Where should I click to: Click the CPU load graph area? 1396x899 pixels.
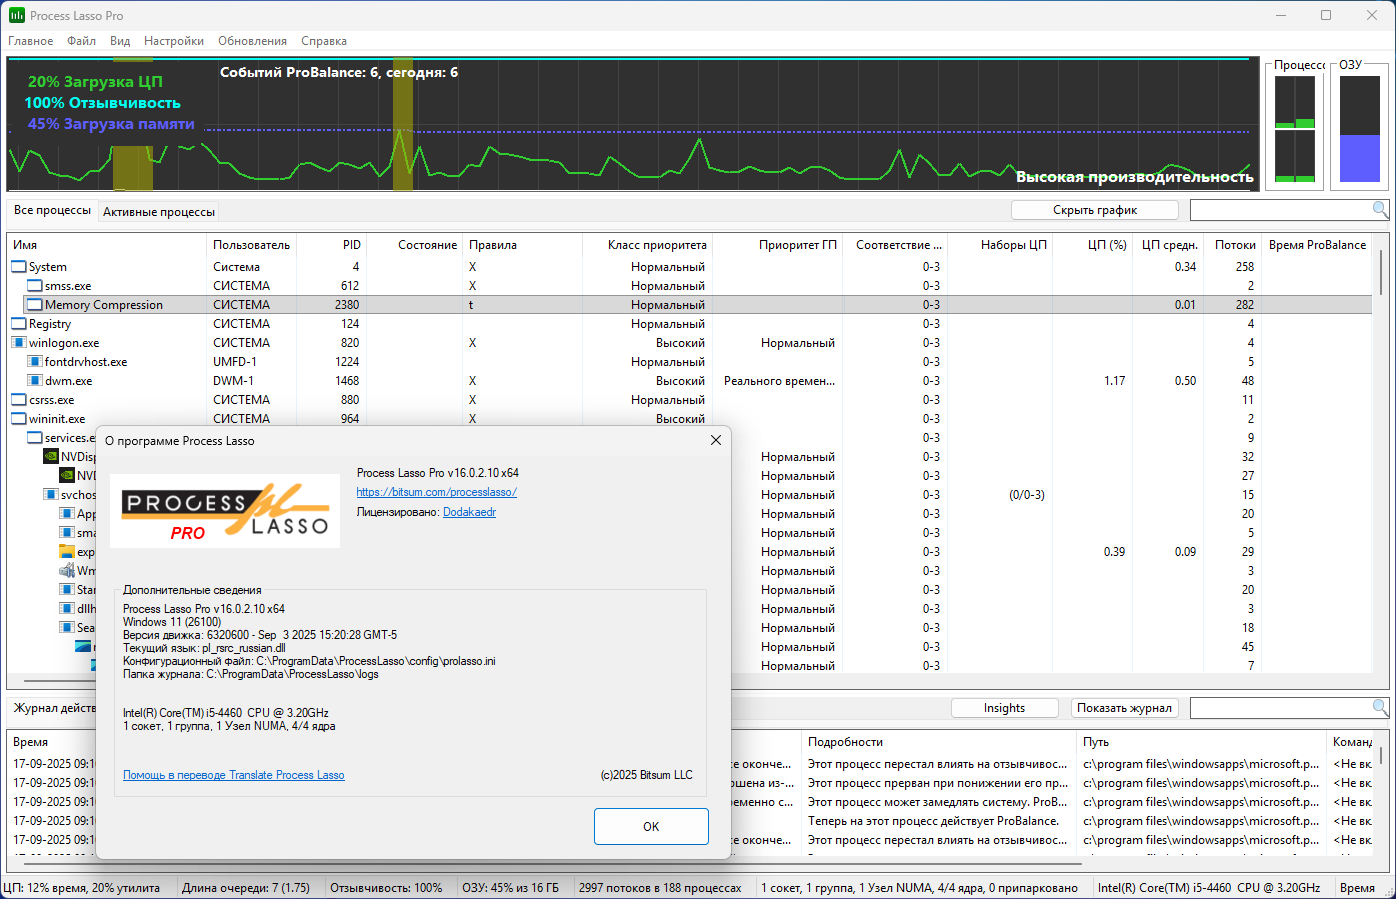click(x=632, y=124)
